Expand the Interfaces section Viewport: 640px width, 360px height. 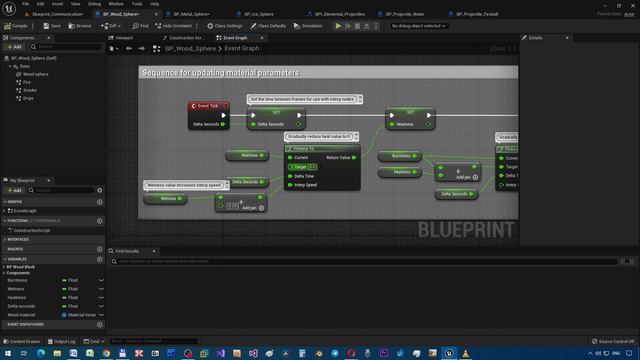[x=4, y=239]
